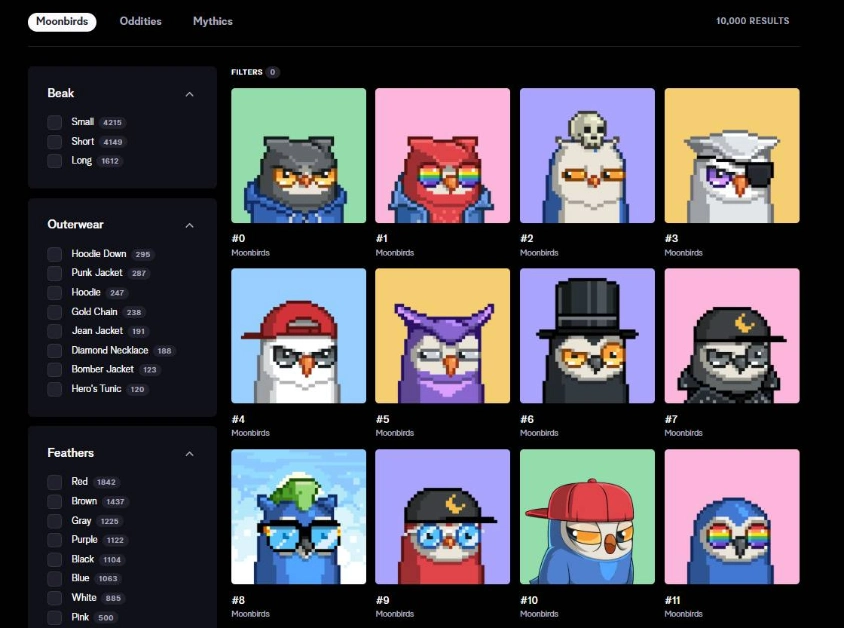
Task: Collapse the Feathers filter section
Action: 190,454
